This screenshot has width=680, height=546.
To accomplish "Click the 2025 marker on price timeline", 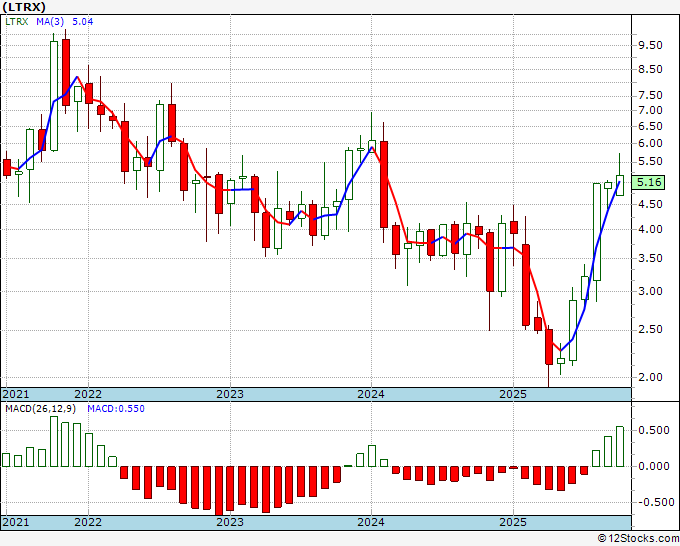I will (x=513, y=394).
